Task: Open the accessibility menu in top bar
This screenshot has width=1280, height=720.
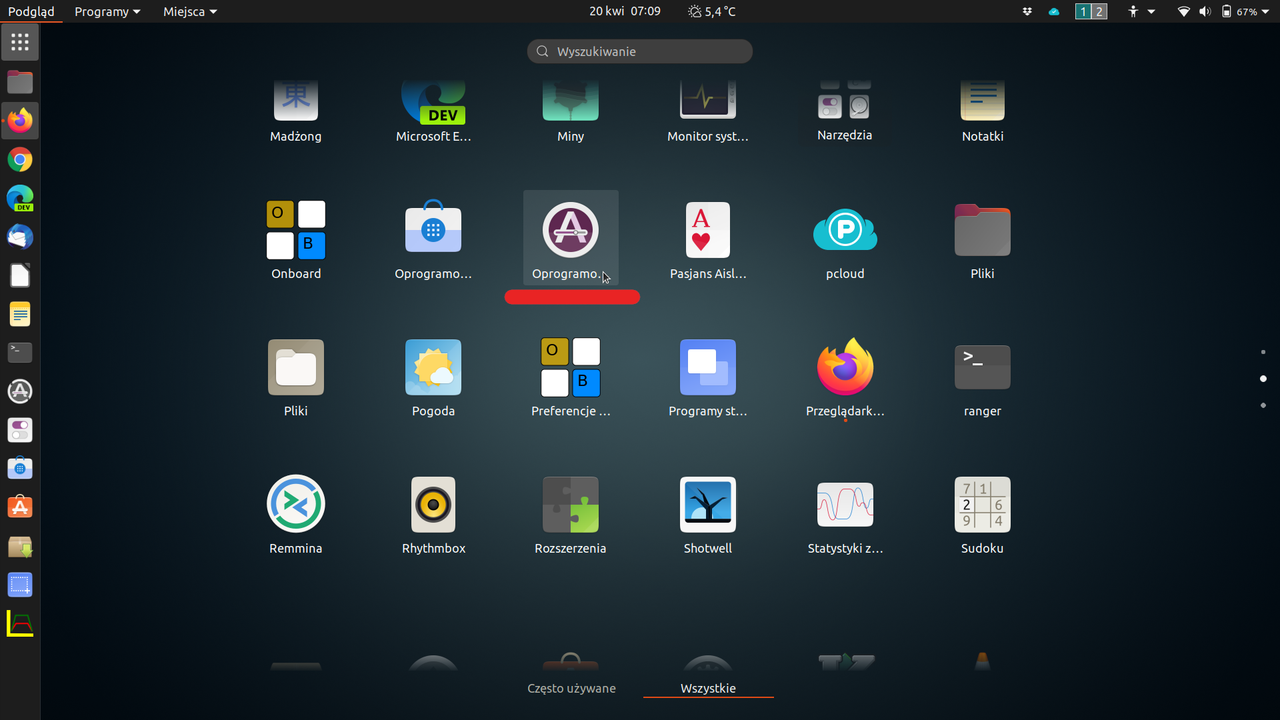Action: point(1140,12)
